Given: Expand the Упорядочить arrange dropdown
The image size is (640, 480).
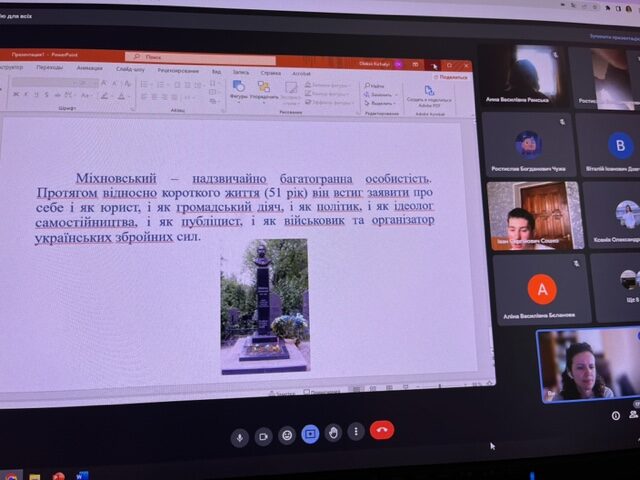Looking at the screenshot, I should coord(264,97).
